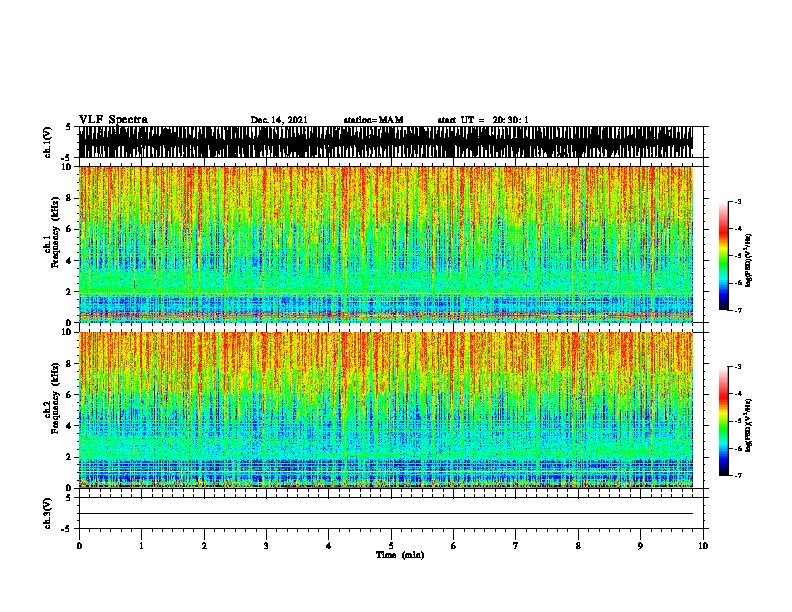Screen dimensions: 792x612
Task: Click the "ch.1(V)" waveform axis label
Action: (x=47, y=142)
